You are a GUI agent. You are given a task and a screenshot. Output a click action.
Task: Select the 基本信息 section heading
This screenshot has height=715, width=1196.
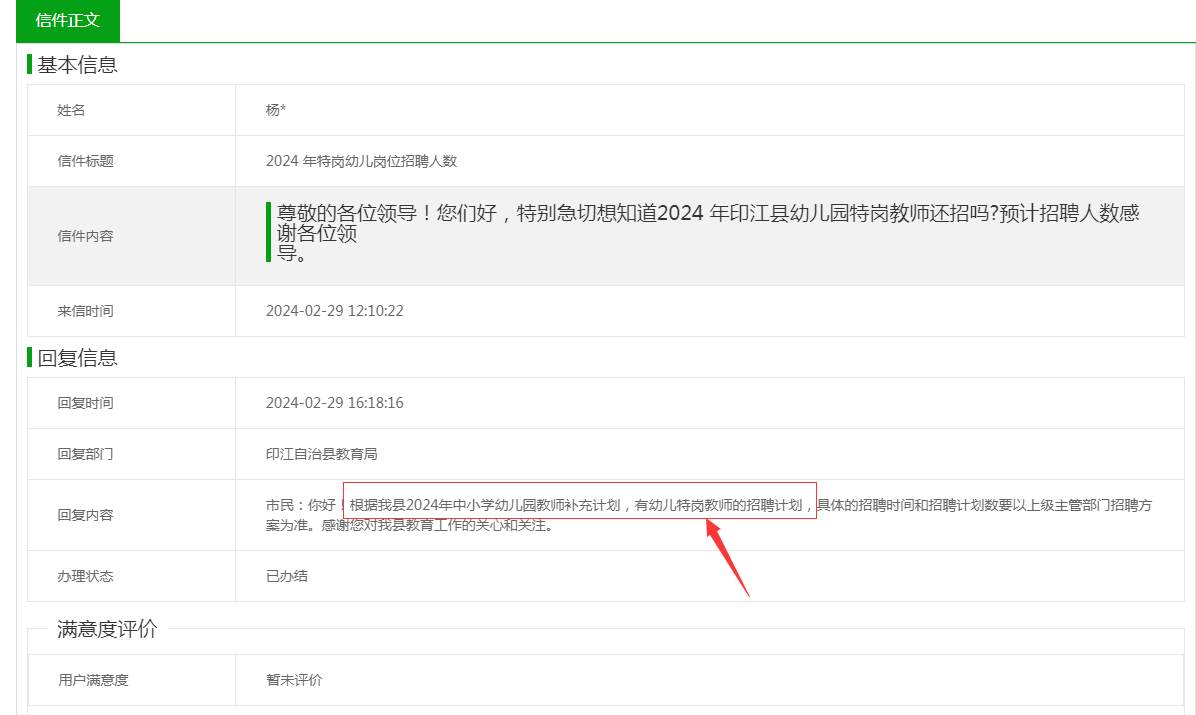[x=77, y=65]
